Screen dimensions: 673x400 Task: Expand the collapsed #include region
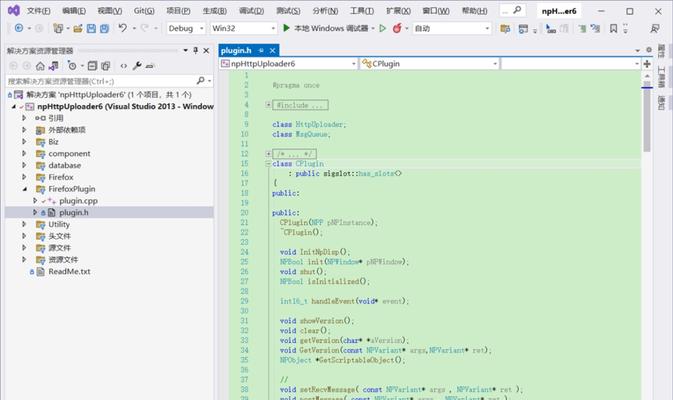(x=268, y=104)
